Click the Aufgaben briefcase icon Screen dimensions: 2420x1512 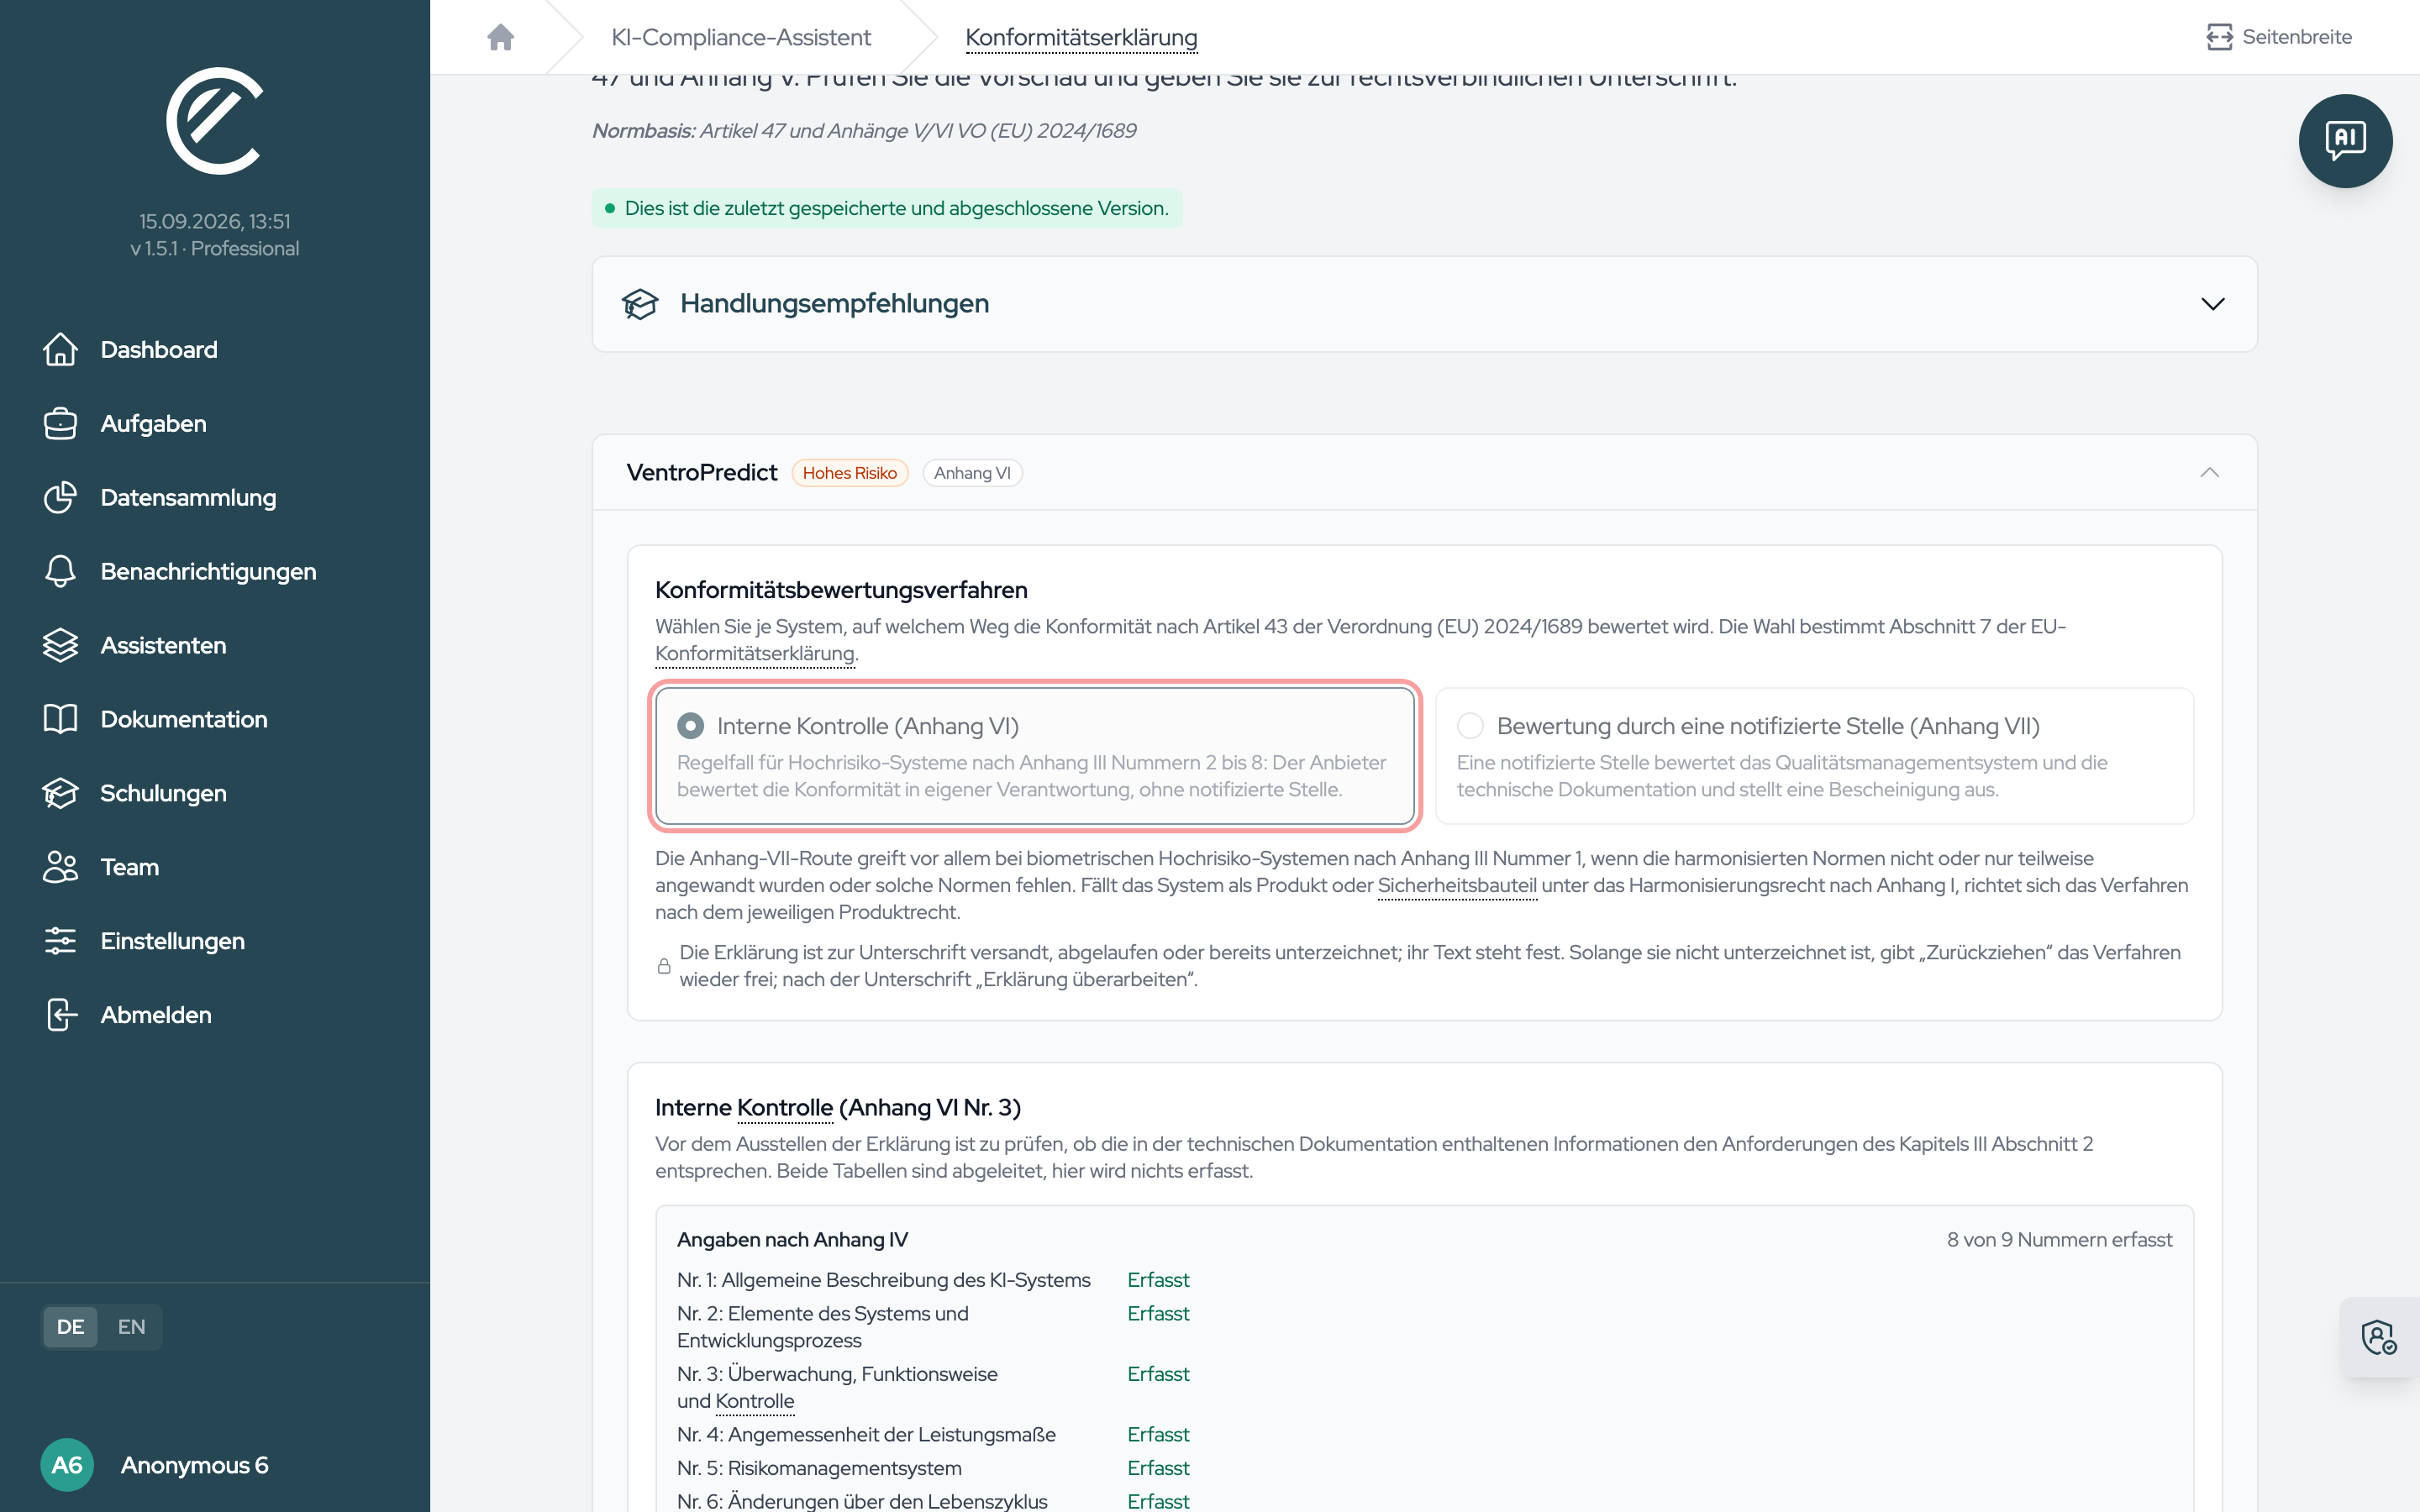tap(60, 424)
